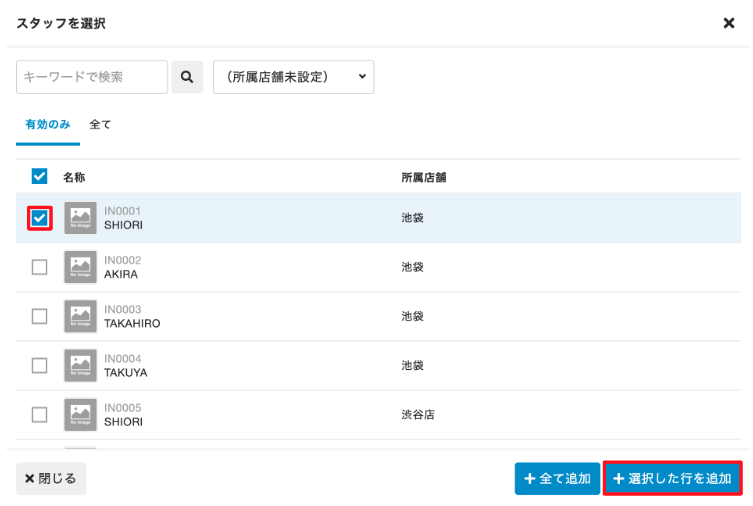Focus the キーワードで検索 search field

tap(92, 77)
